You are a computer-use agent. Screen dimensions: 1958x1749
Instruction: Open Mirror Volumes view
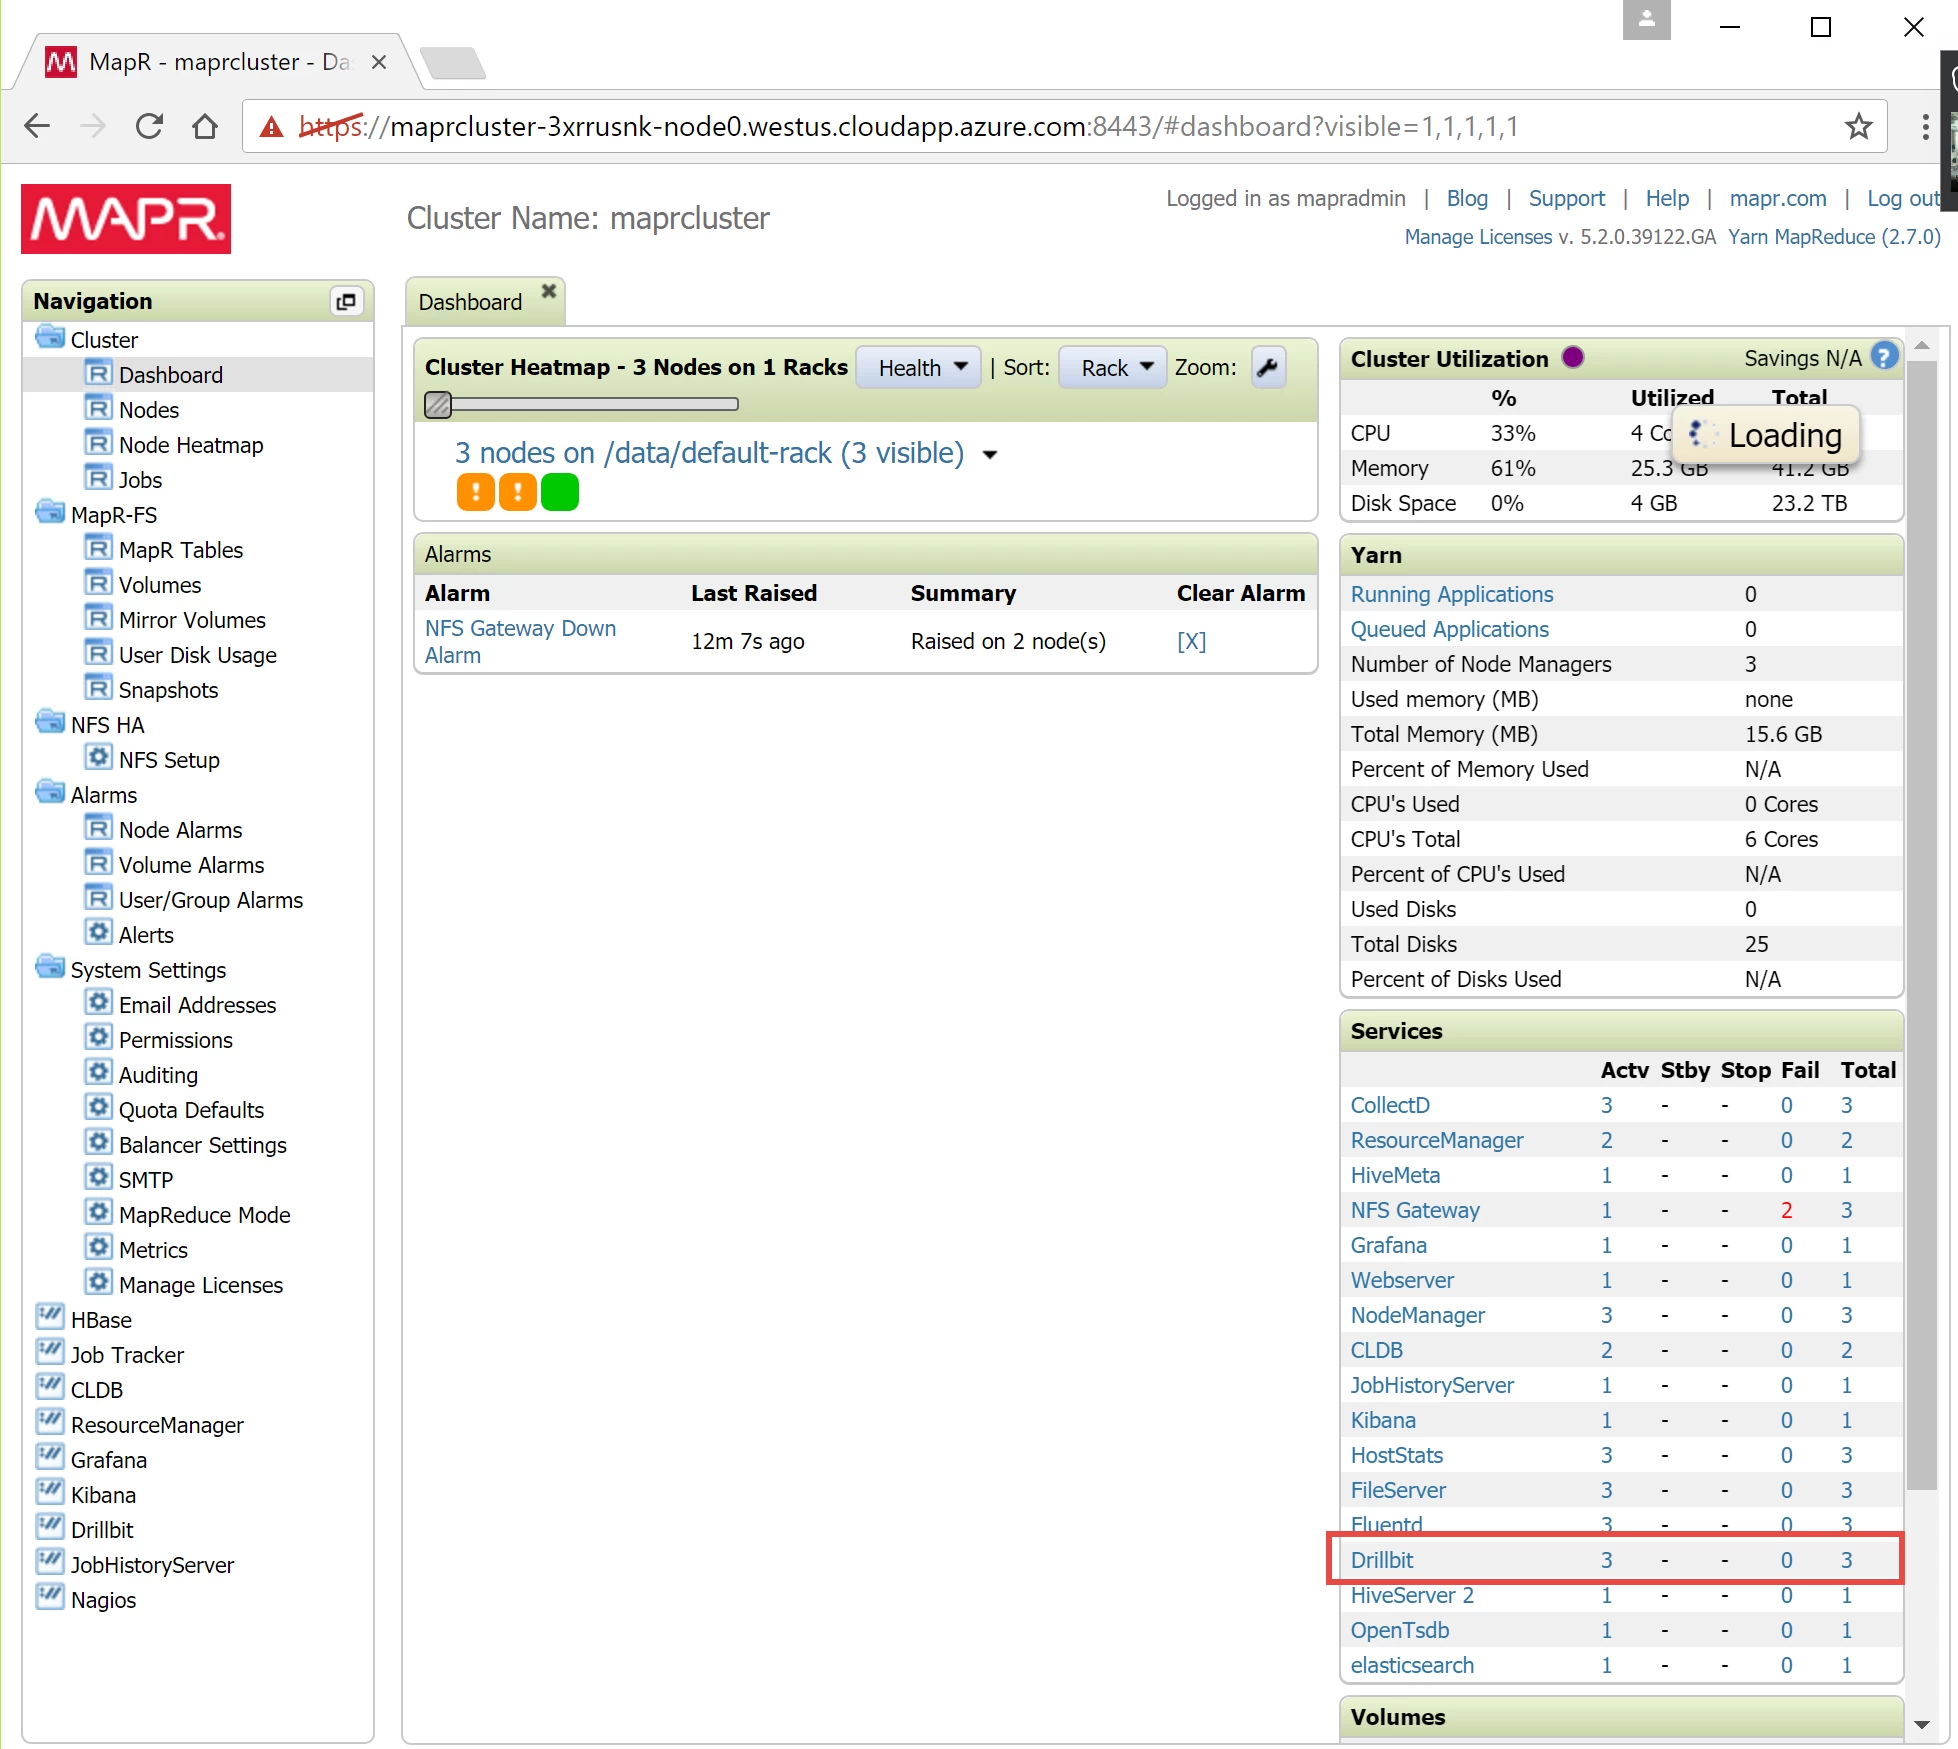pos(192,620)
